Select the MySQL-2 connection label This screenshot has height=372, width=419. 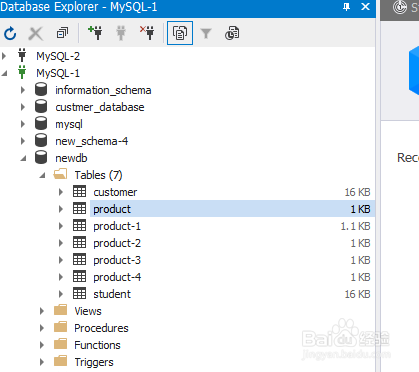tap(58, 56)
